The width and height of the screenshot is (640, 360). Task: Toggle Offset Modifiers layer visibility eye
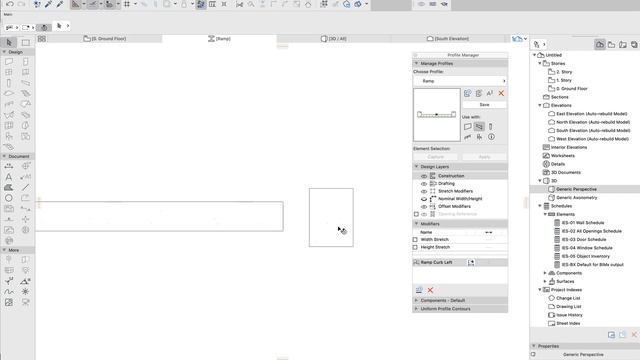click(x=424, y=207)
